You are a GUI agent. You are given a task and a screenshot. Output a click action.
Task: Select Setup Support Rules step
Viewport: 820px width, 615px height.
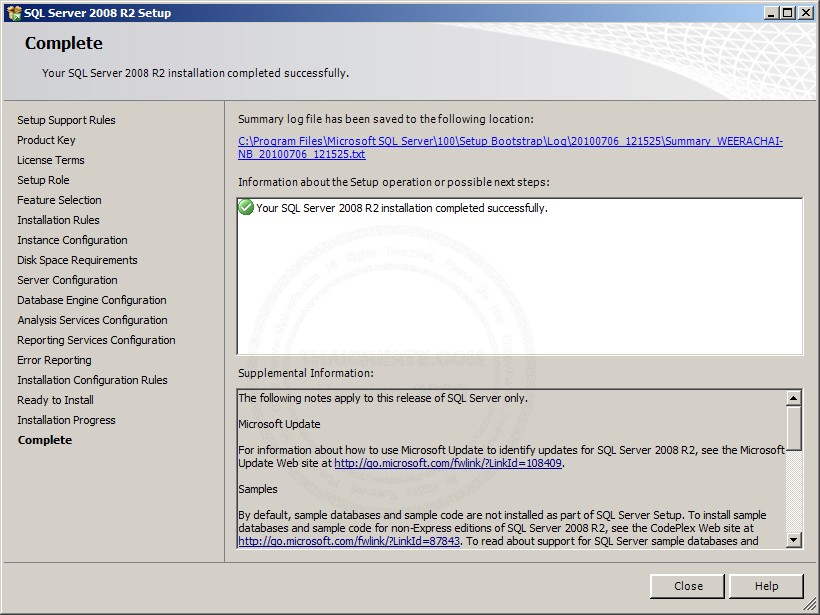(66, 120)
